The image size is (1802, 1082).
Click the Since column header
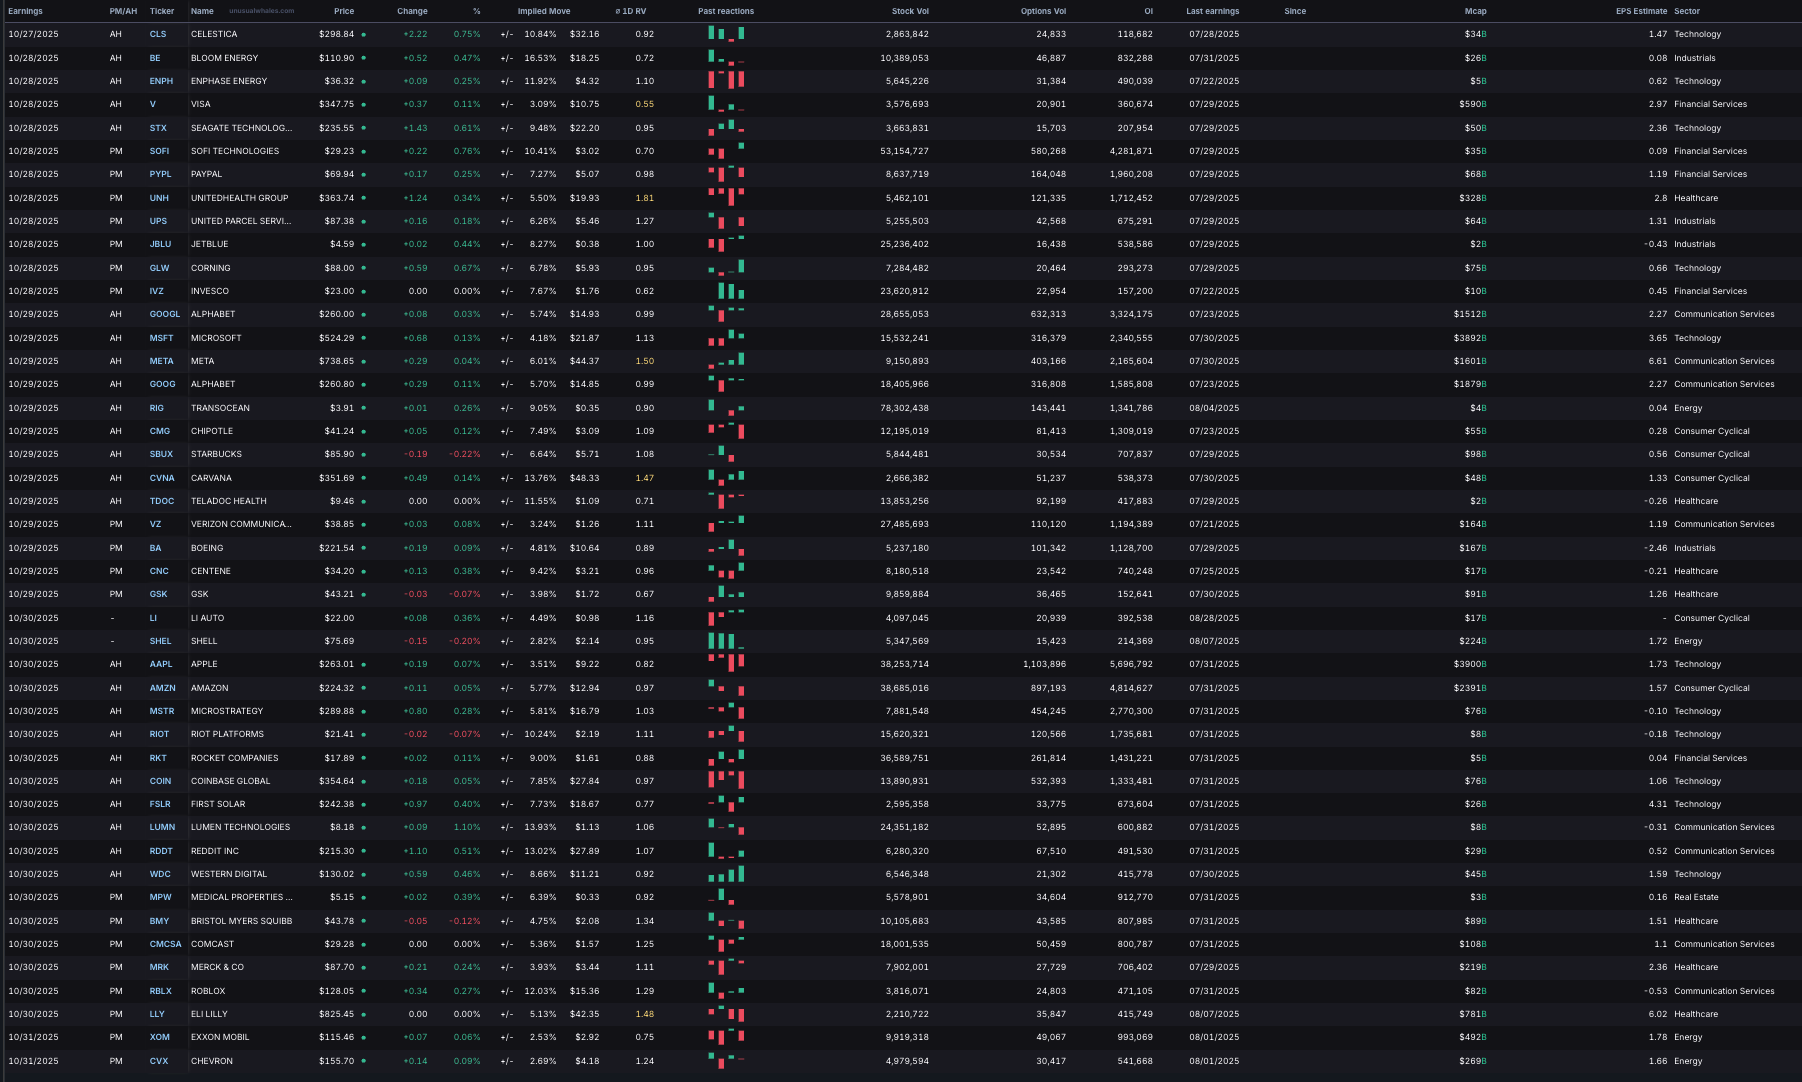pos(1295,11)
